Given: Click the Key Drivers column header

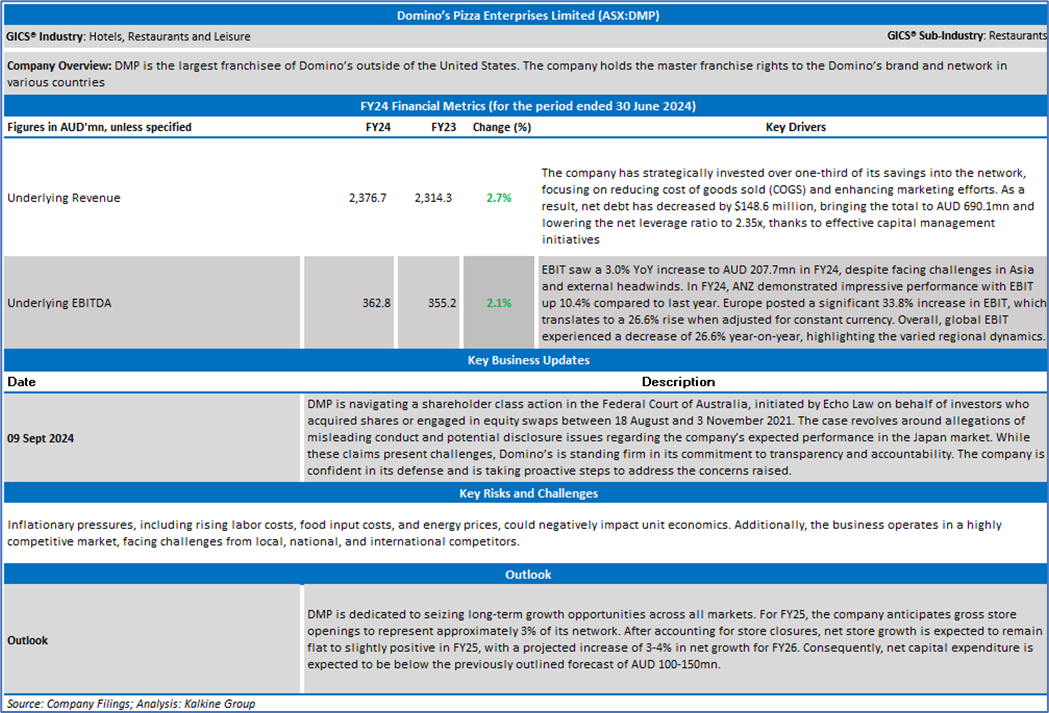Looking at the screenshot, I should [795, 127].
